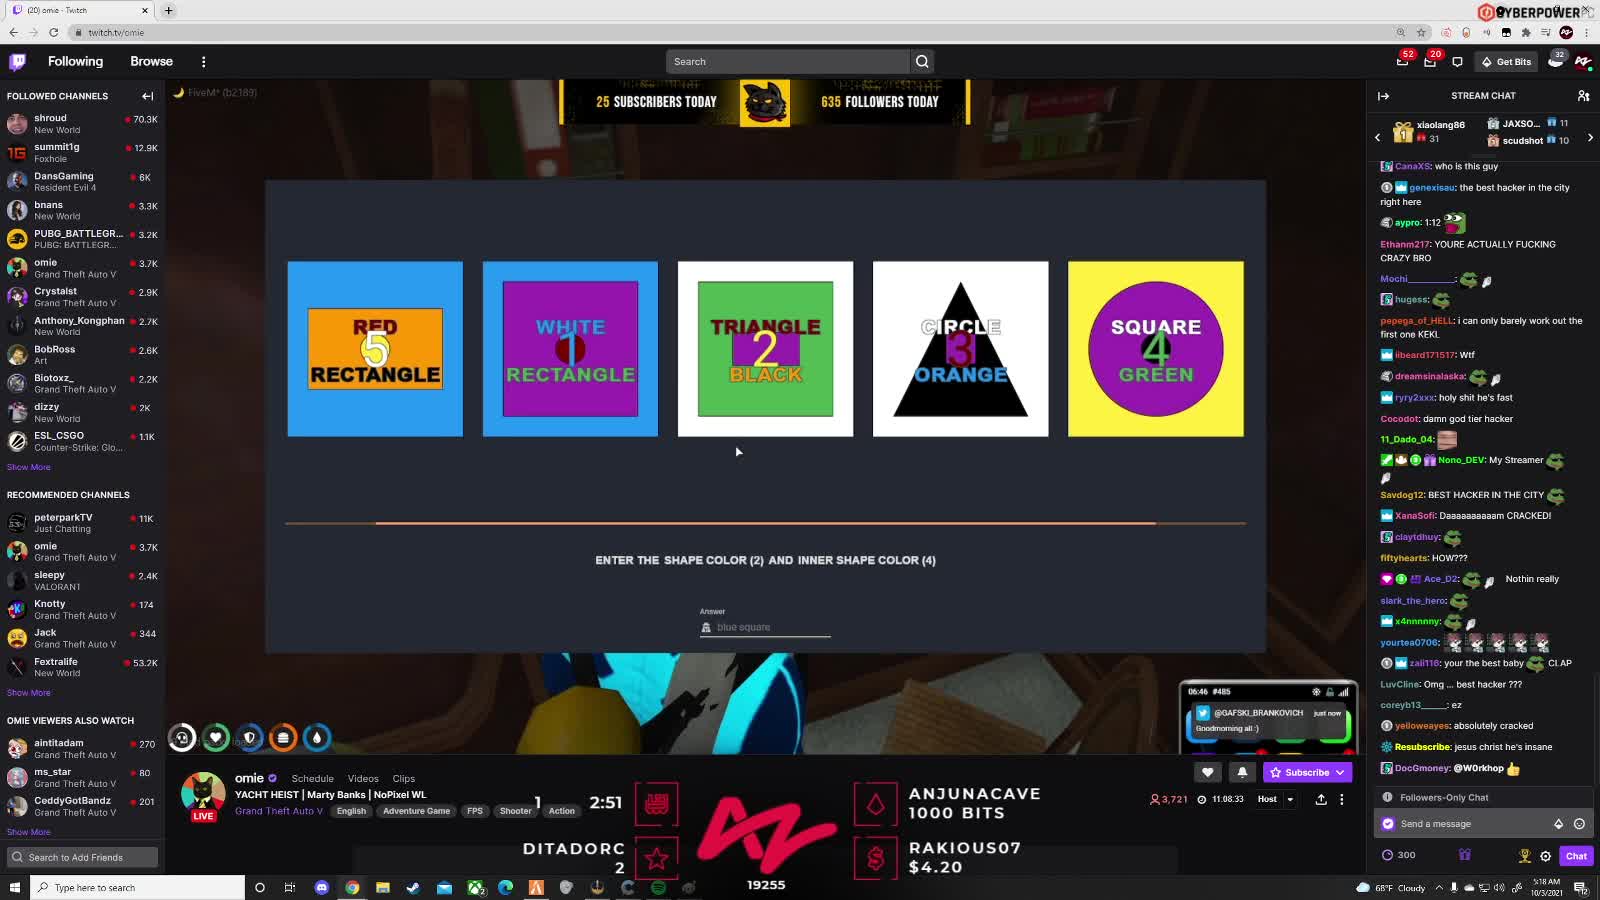
Task: Click Show More under followed channels
Action: point(28,467)
